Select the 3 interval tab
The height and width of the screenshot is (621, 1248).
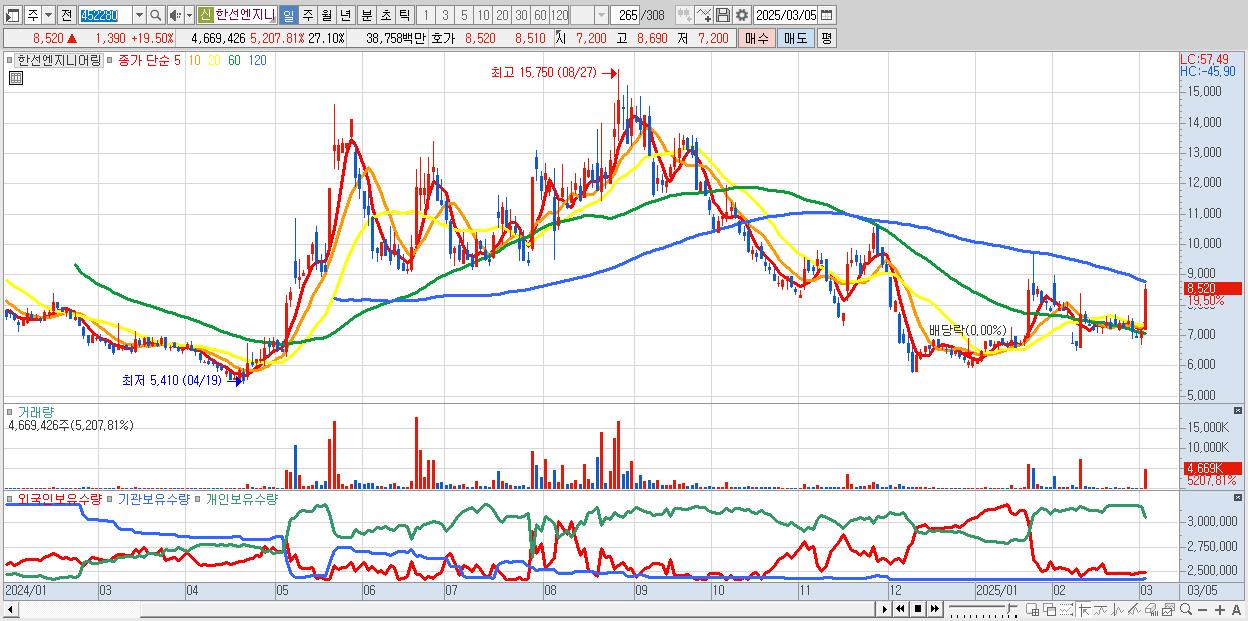tap(445, 15)
